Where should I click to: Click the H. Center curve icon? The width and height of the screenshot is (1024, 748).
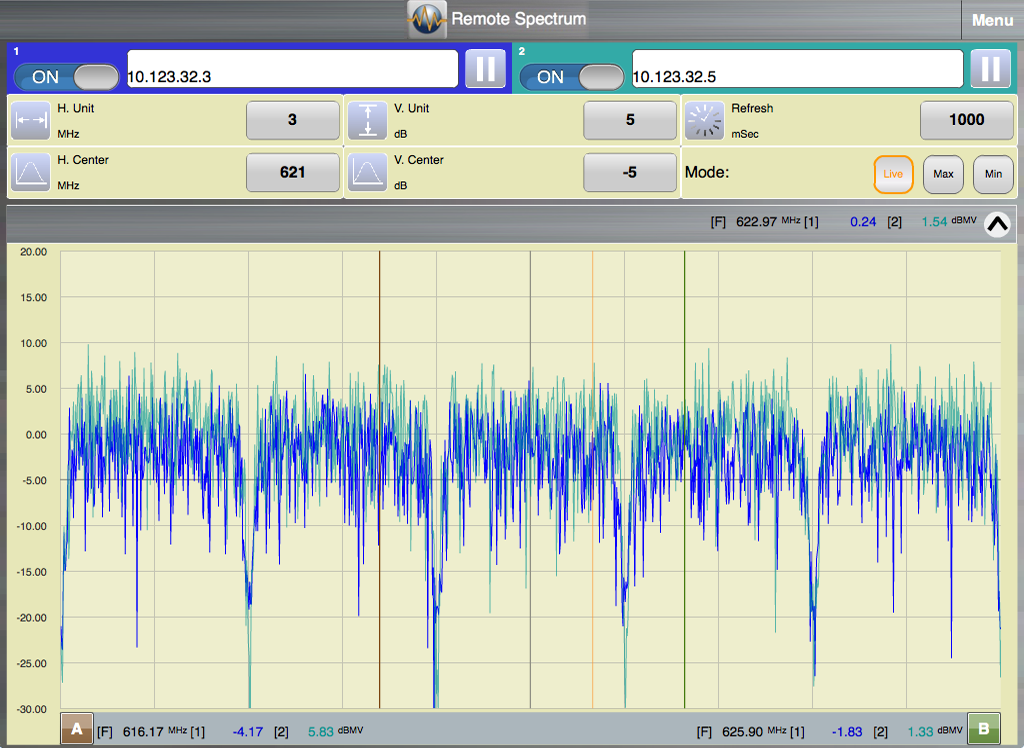point(30,172)
